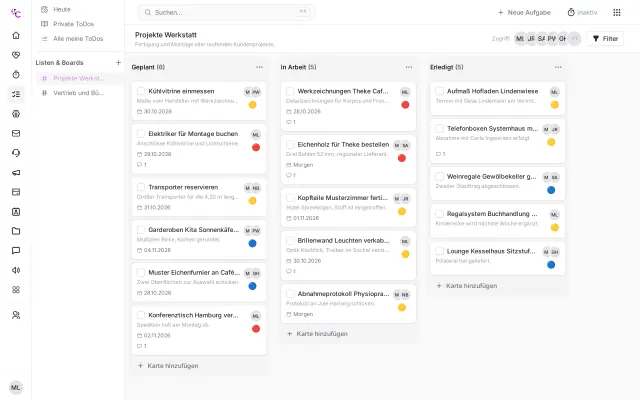Open Erledigt column options menu
The width and height of the screenshot is (640, 400).
point(558,67)
